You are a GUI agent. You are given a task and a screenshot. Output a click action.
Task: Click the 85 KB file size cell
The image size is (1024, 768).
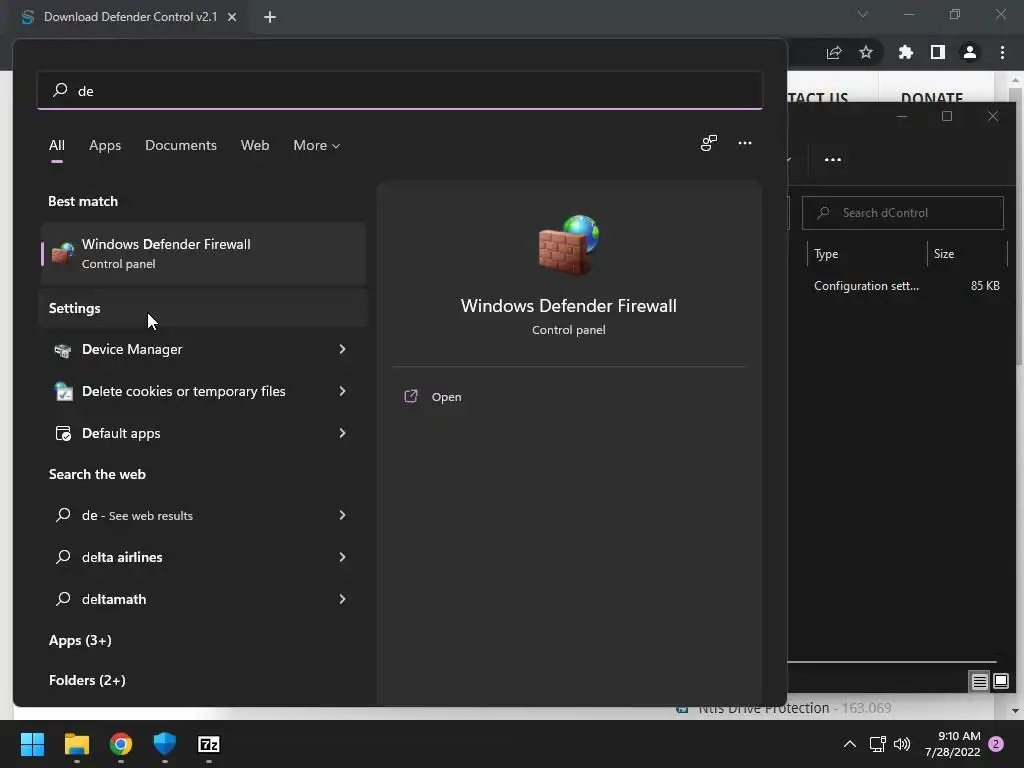point(985,286)
